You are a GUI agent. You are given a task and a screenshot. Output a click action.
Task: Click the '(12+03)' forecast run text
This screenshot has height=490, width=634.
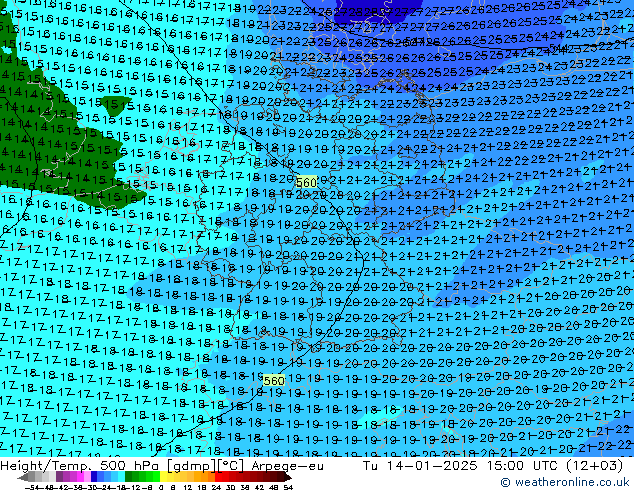coord(596,466)
